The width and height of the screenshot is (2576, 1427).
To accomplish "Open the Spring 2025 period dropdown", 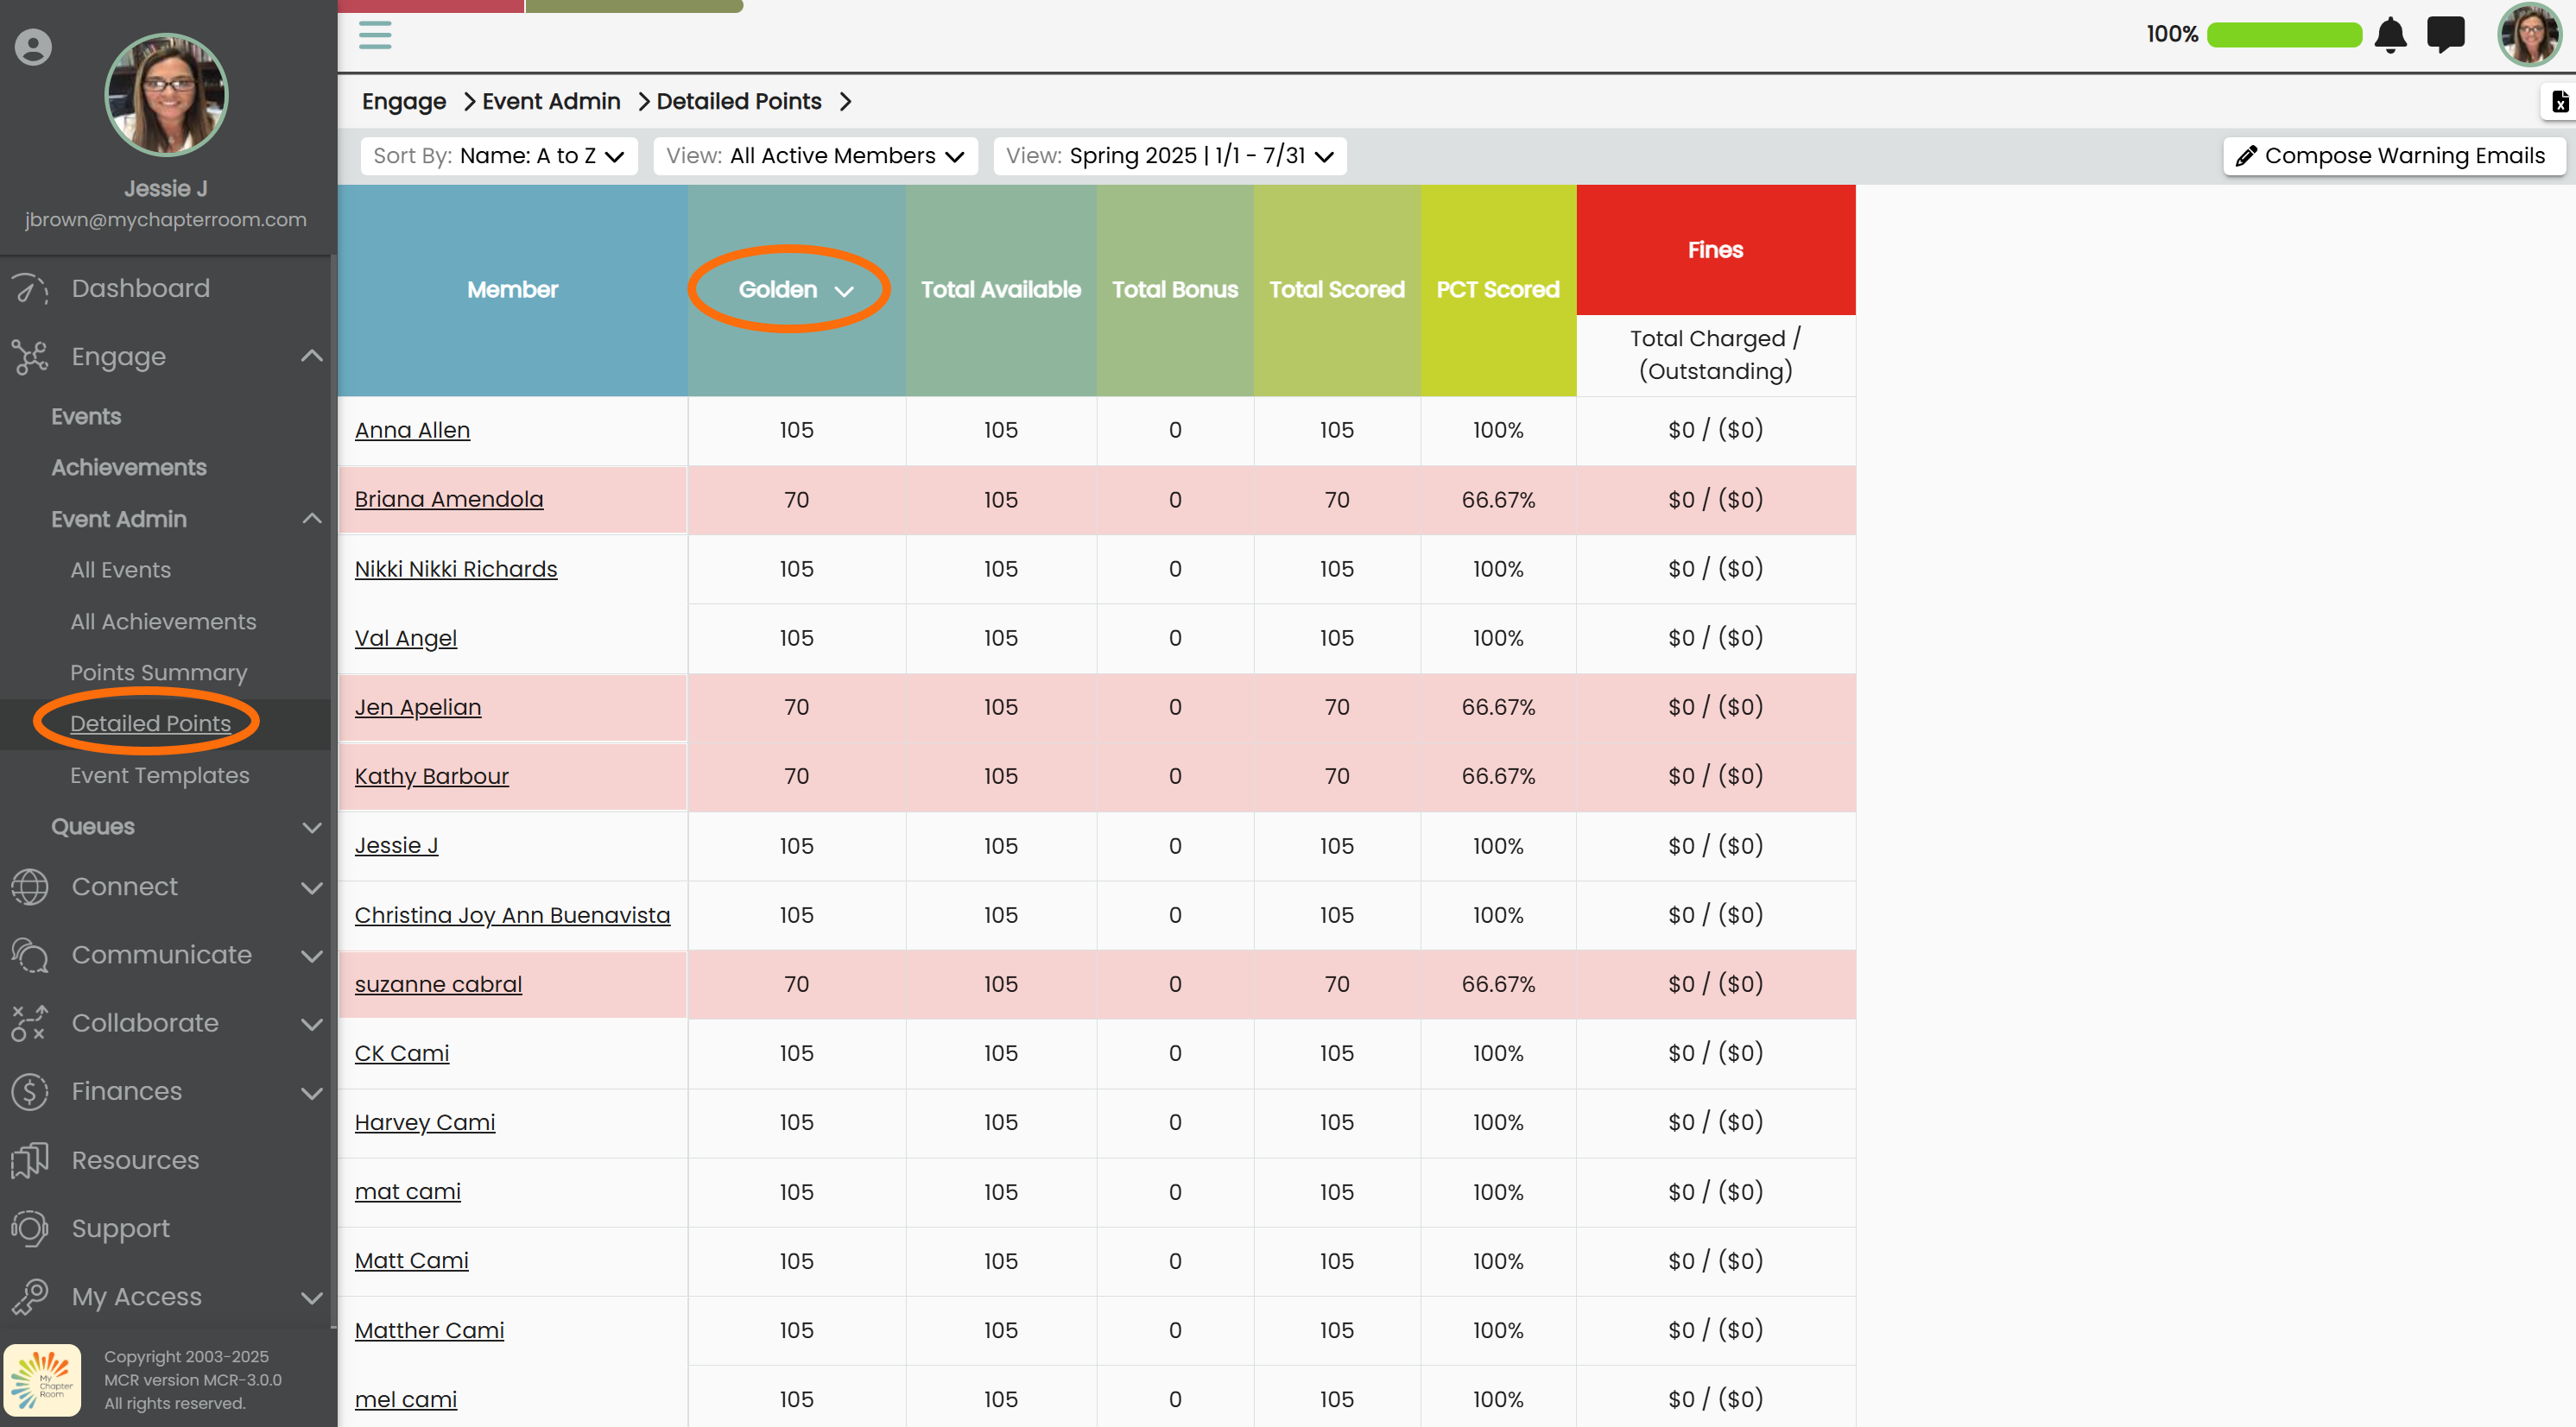I will 1169,156.
